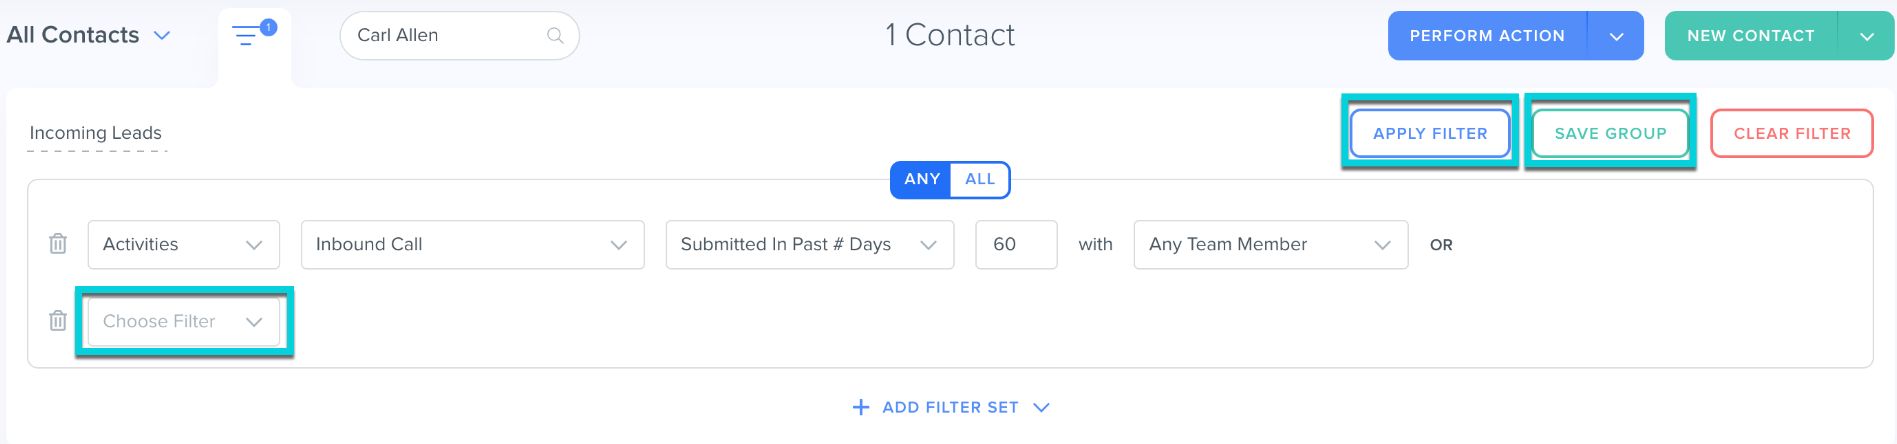Open the Activities filter type dropdown
This screenshot has width=1897, height=444.
[x=183, y=245]
